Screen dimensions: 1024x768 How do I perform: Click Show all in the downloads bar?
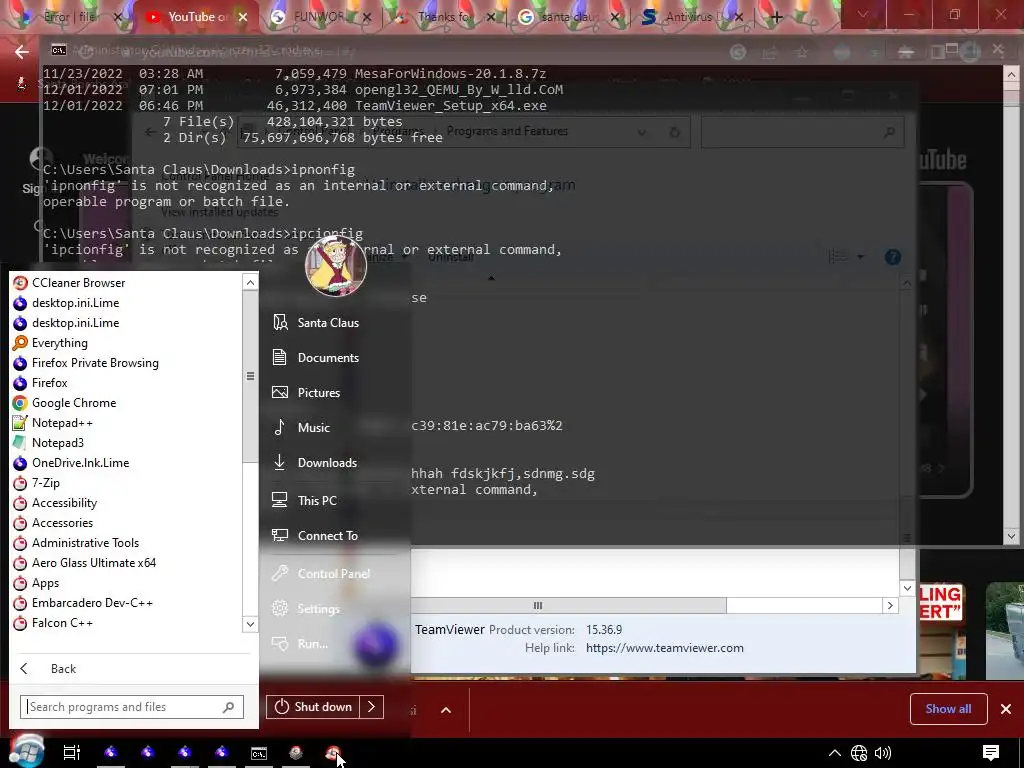point(948,709)
